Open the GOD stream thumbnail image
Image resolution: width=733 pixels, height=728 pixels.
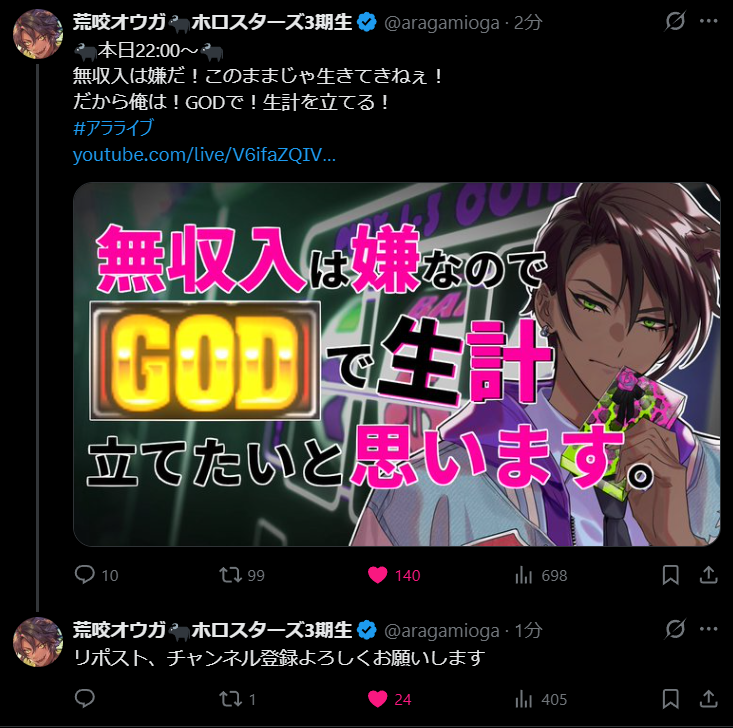point(396,364)
